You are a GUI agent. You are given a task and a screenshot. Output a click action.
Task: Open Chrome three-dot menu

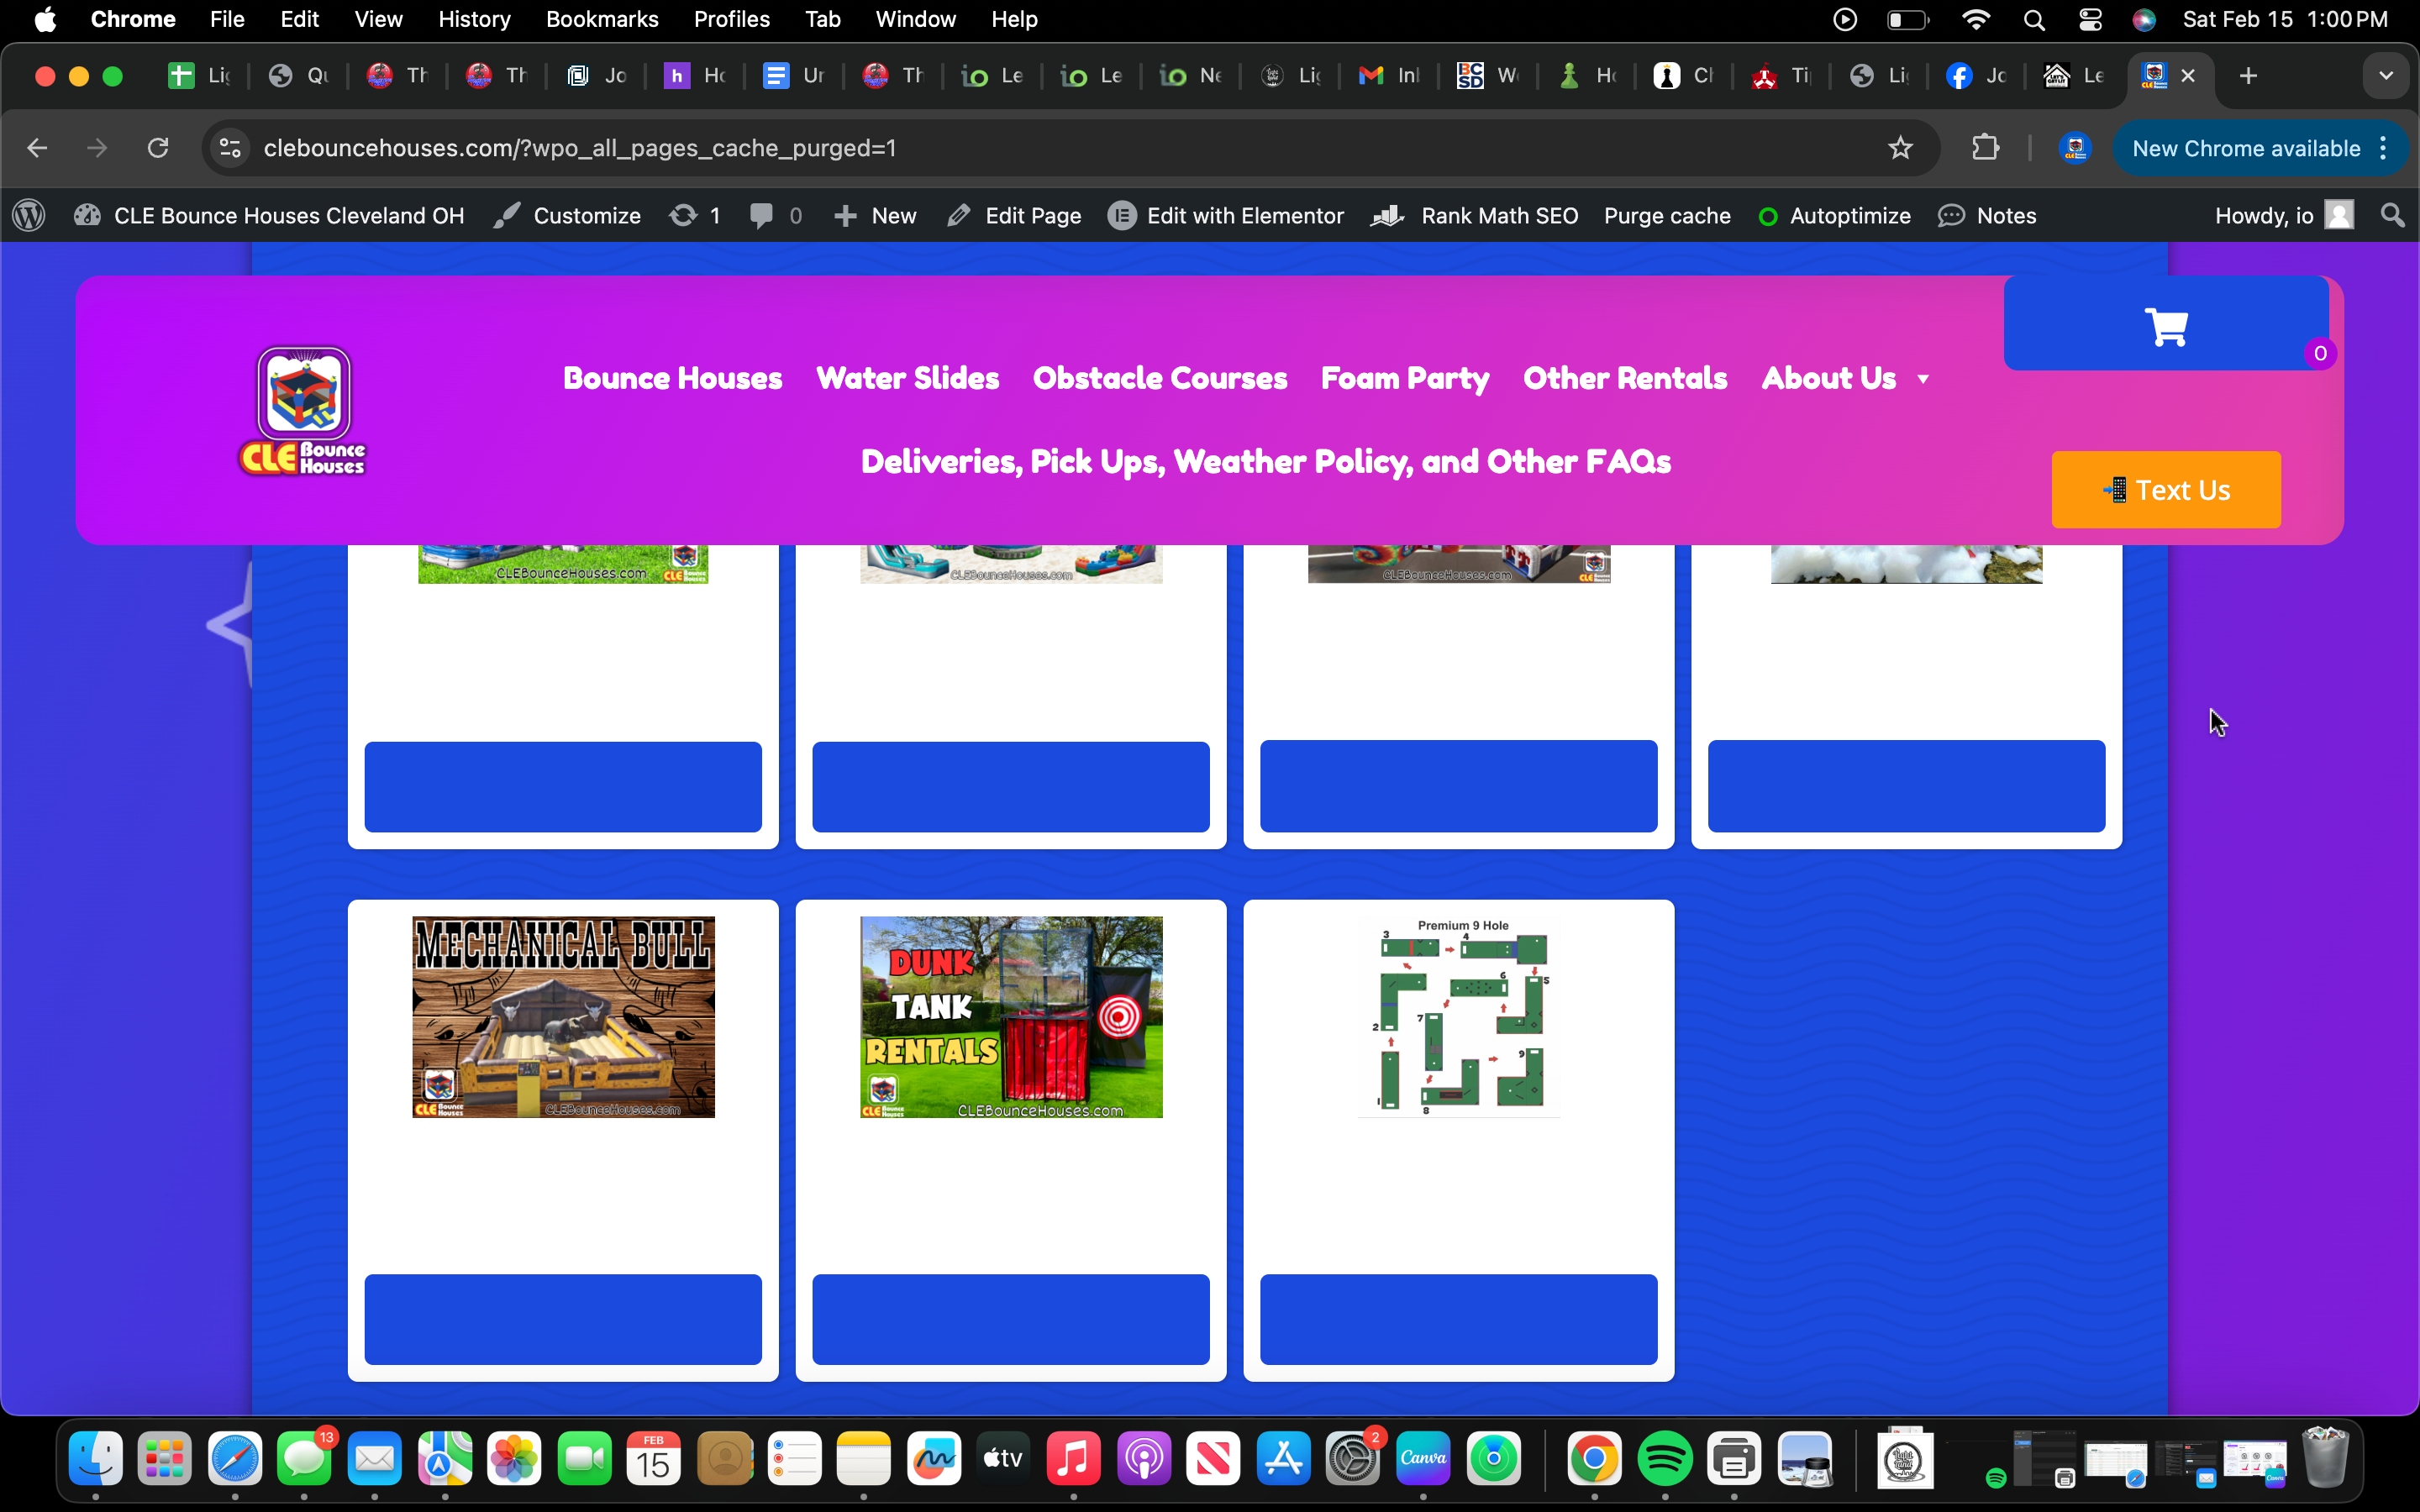(2384, 148)
